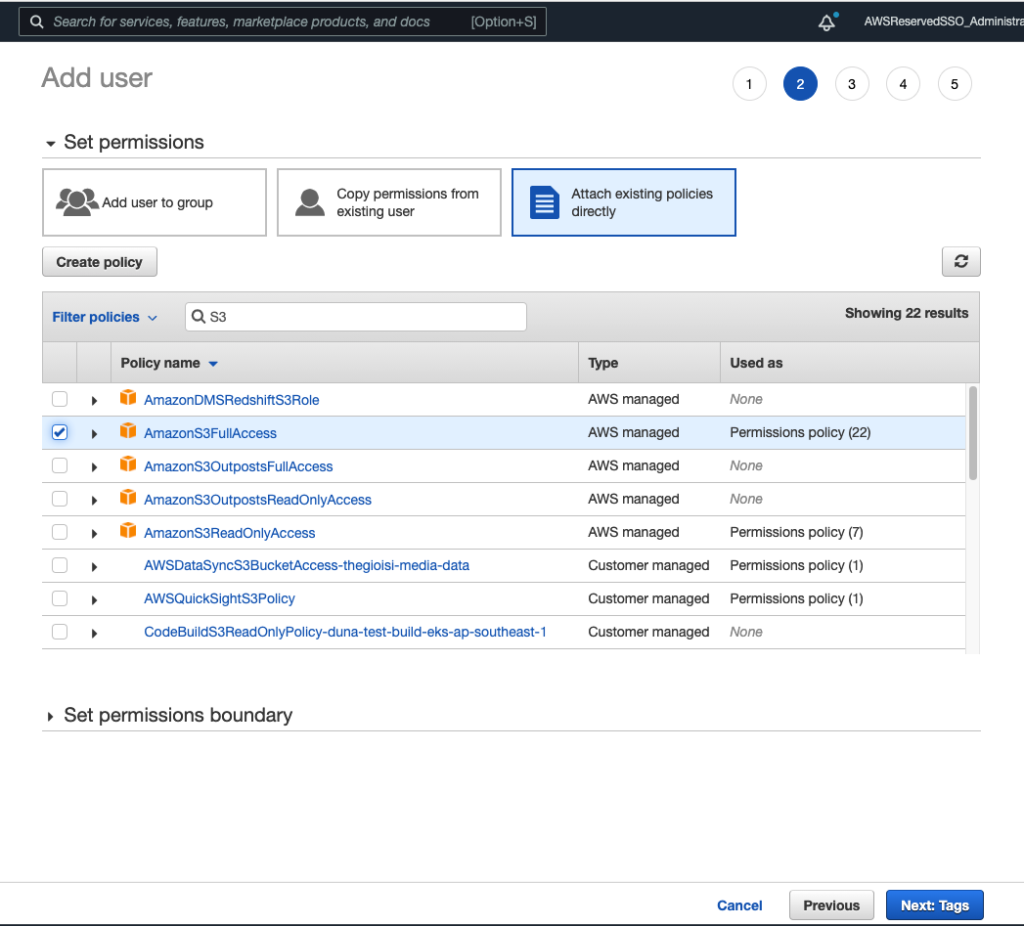Go to wizard step 3
Image resolution: width=1024 pixels, height=926 pixels.
852,84
